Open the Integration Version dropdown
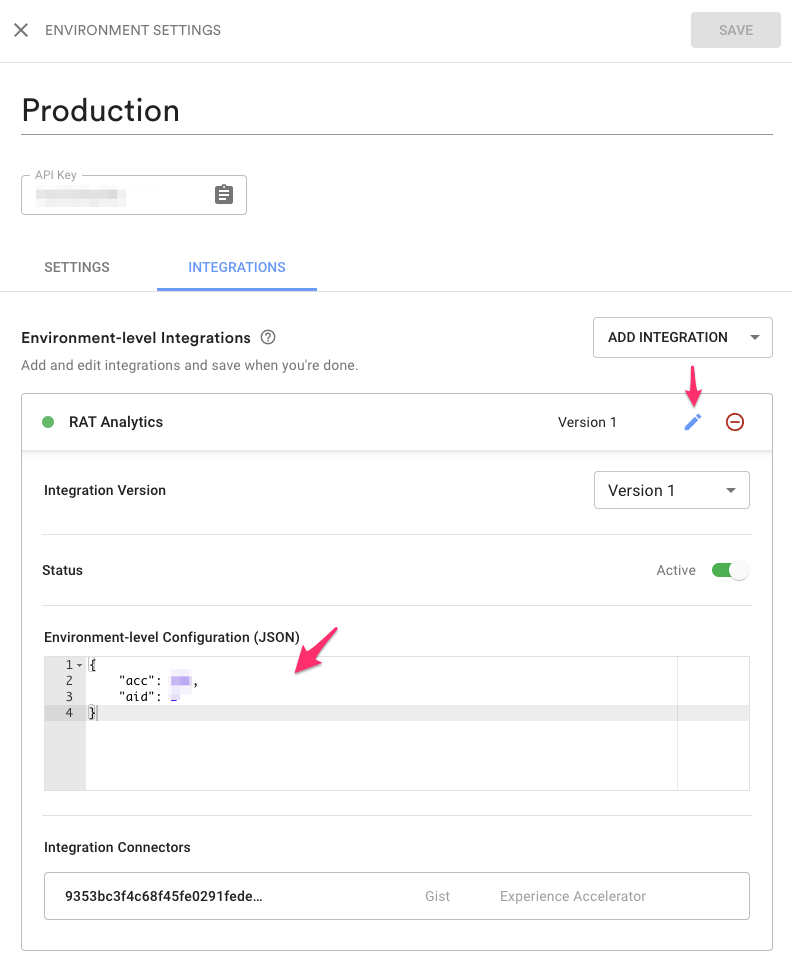This screenshot has height=956, width=792. [671, 490]
